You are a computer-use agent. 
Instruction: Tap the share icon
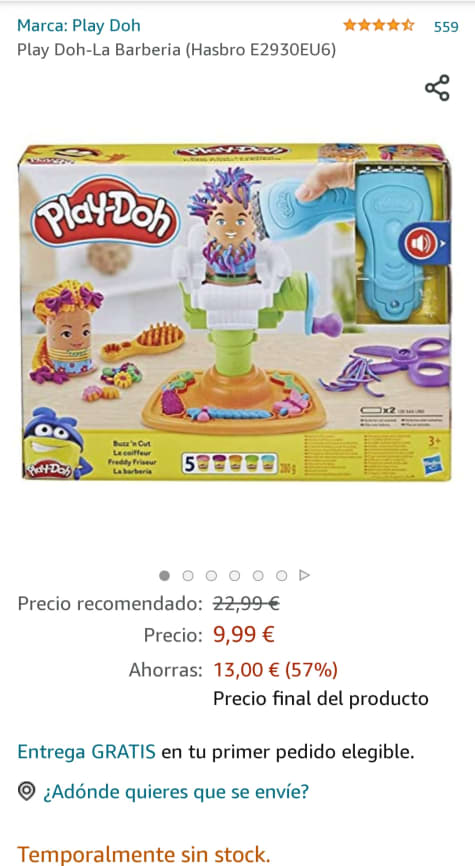tap(437, 88)
